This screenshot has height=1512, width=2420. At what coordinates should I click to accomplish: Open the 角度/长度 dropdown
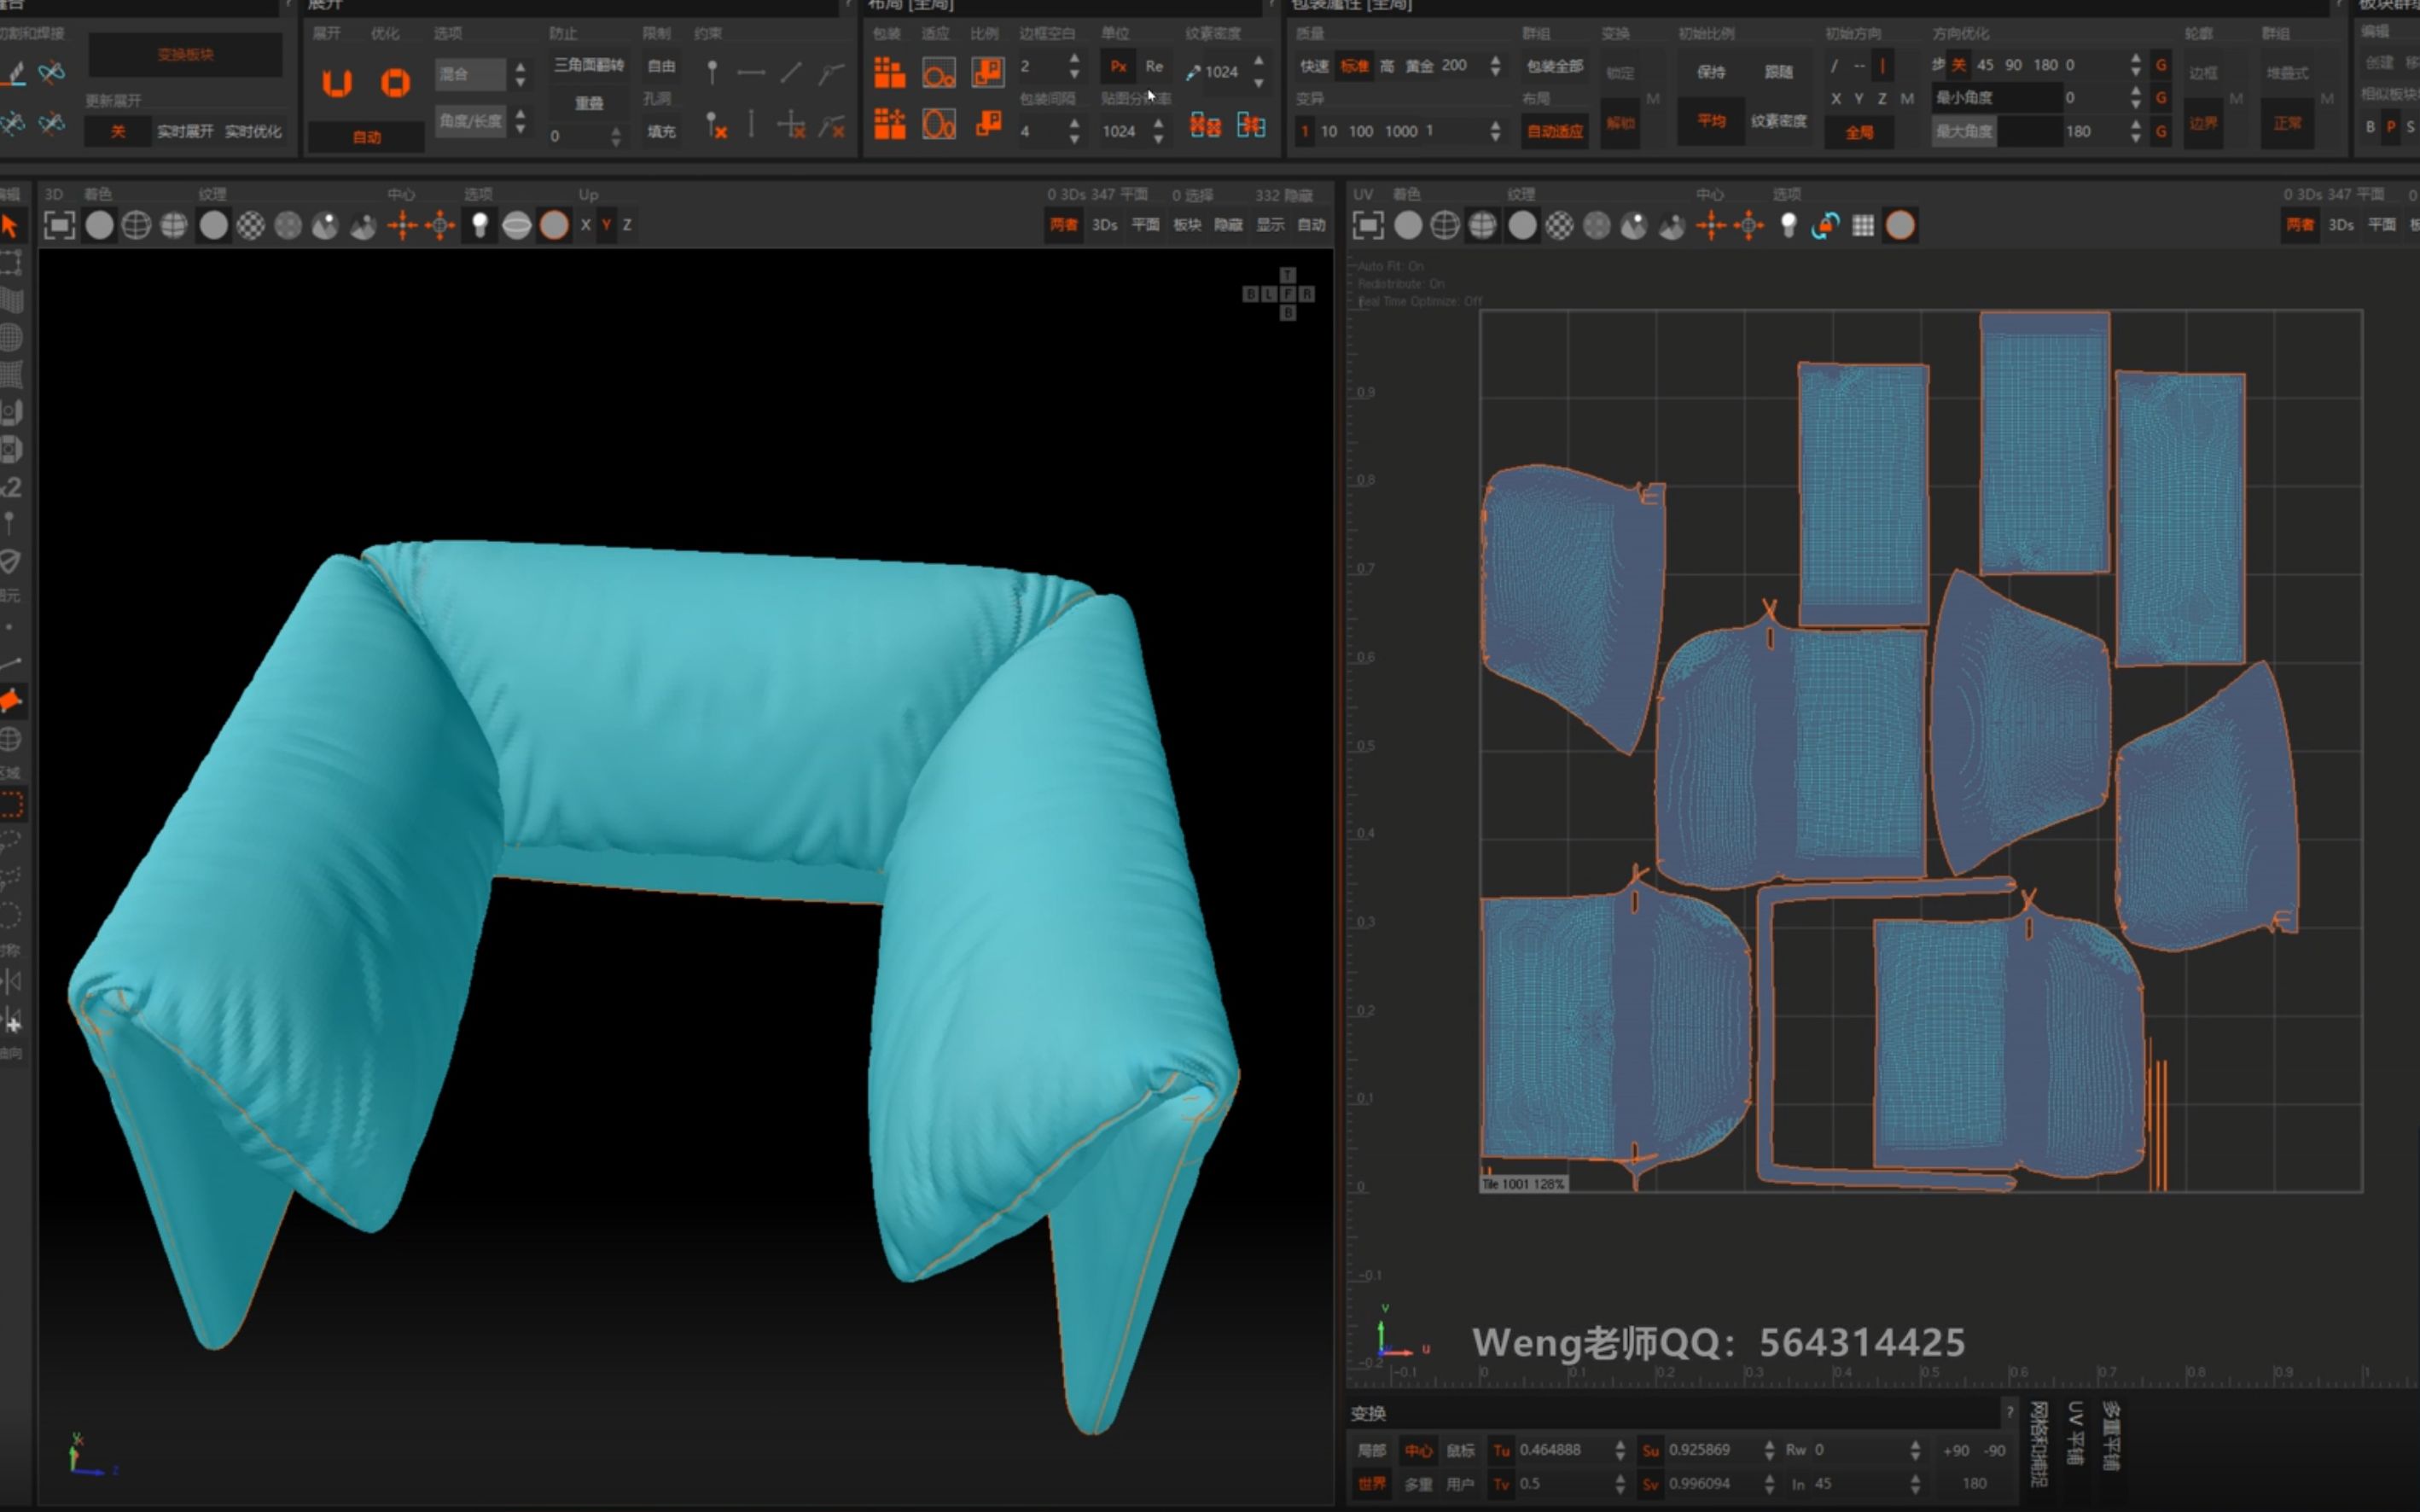(x=471, y=121)
